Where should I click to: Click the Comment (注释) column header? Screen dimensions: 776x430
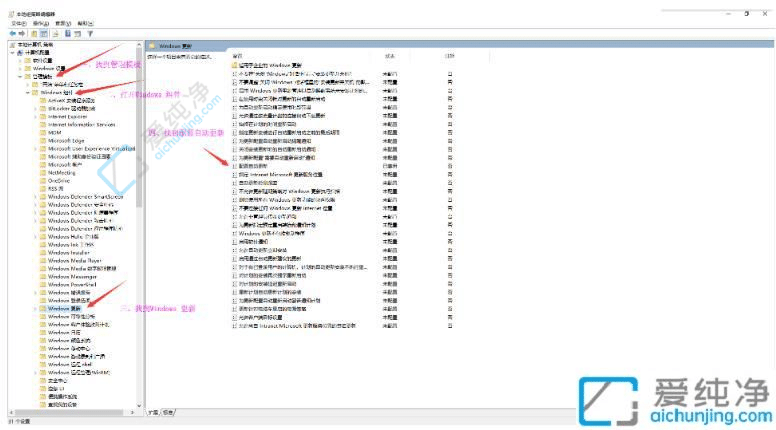tap(449, 56)
